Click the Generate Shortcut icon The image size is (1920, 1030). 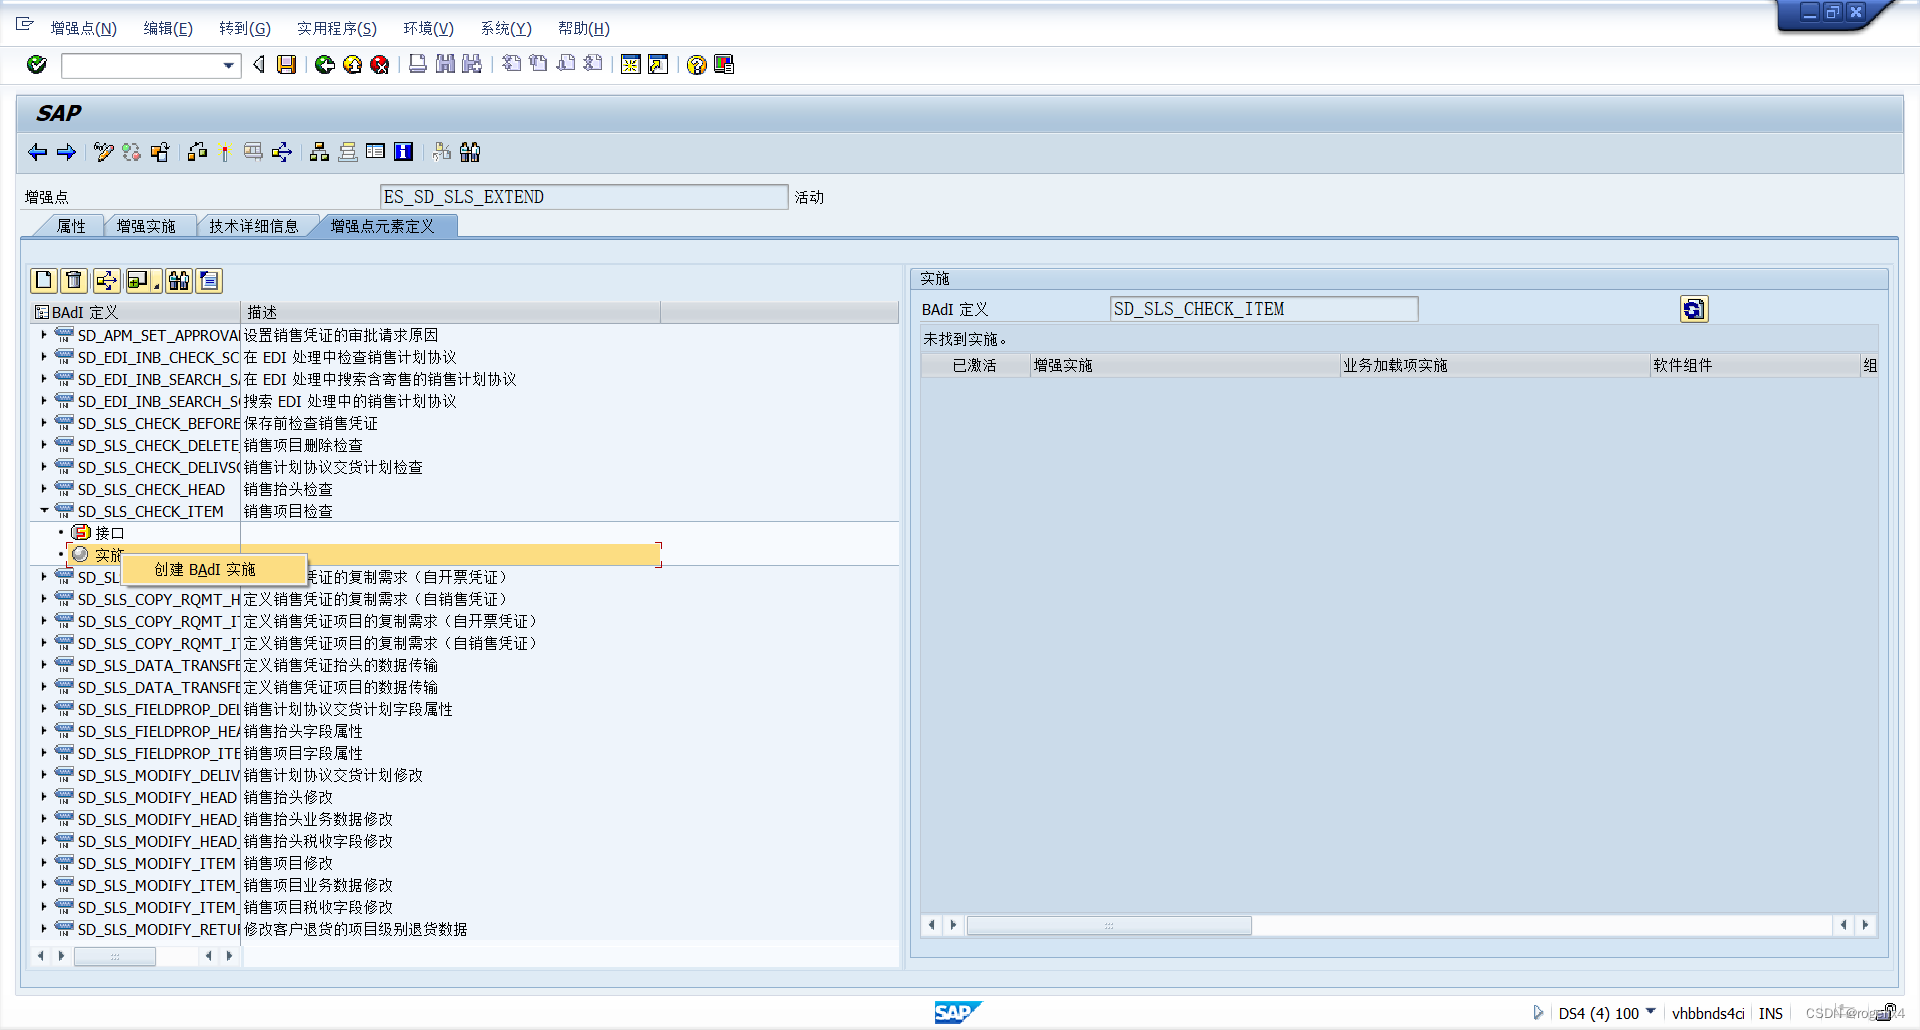point(658,65)
